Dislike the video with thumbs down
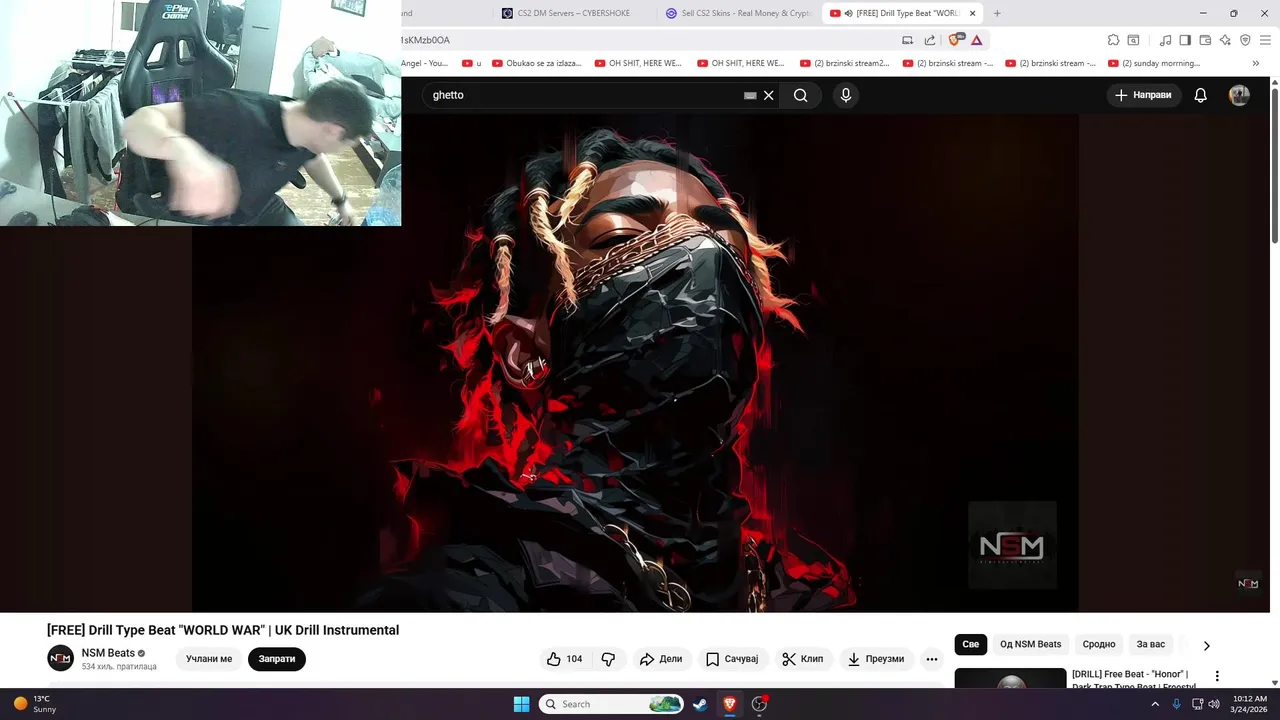Viewport: 1280px width, 720px height. pos(608,659)
